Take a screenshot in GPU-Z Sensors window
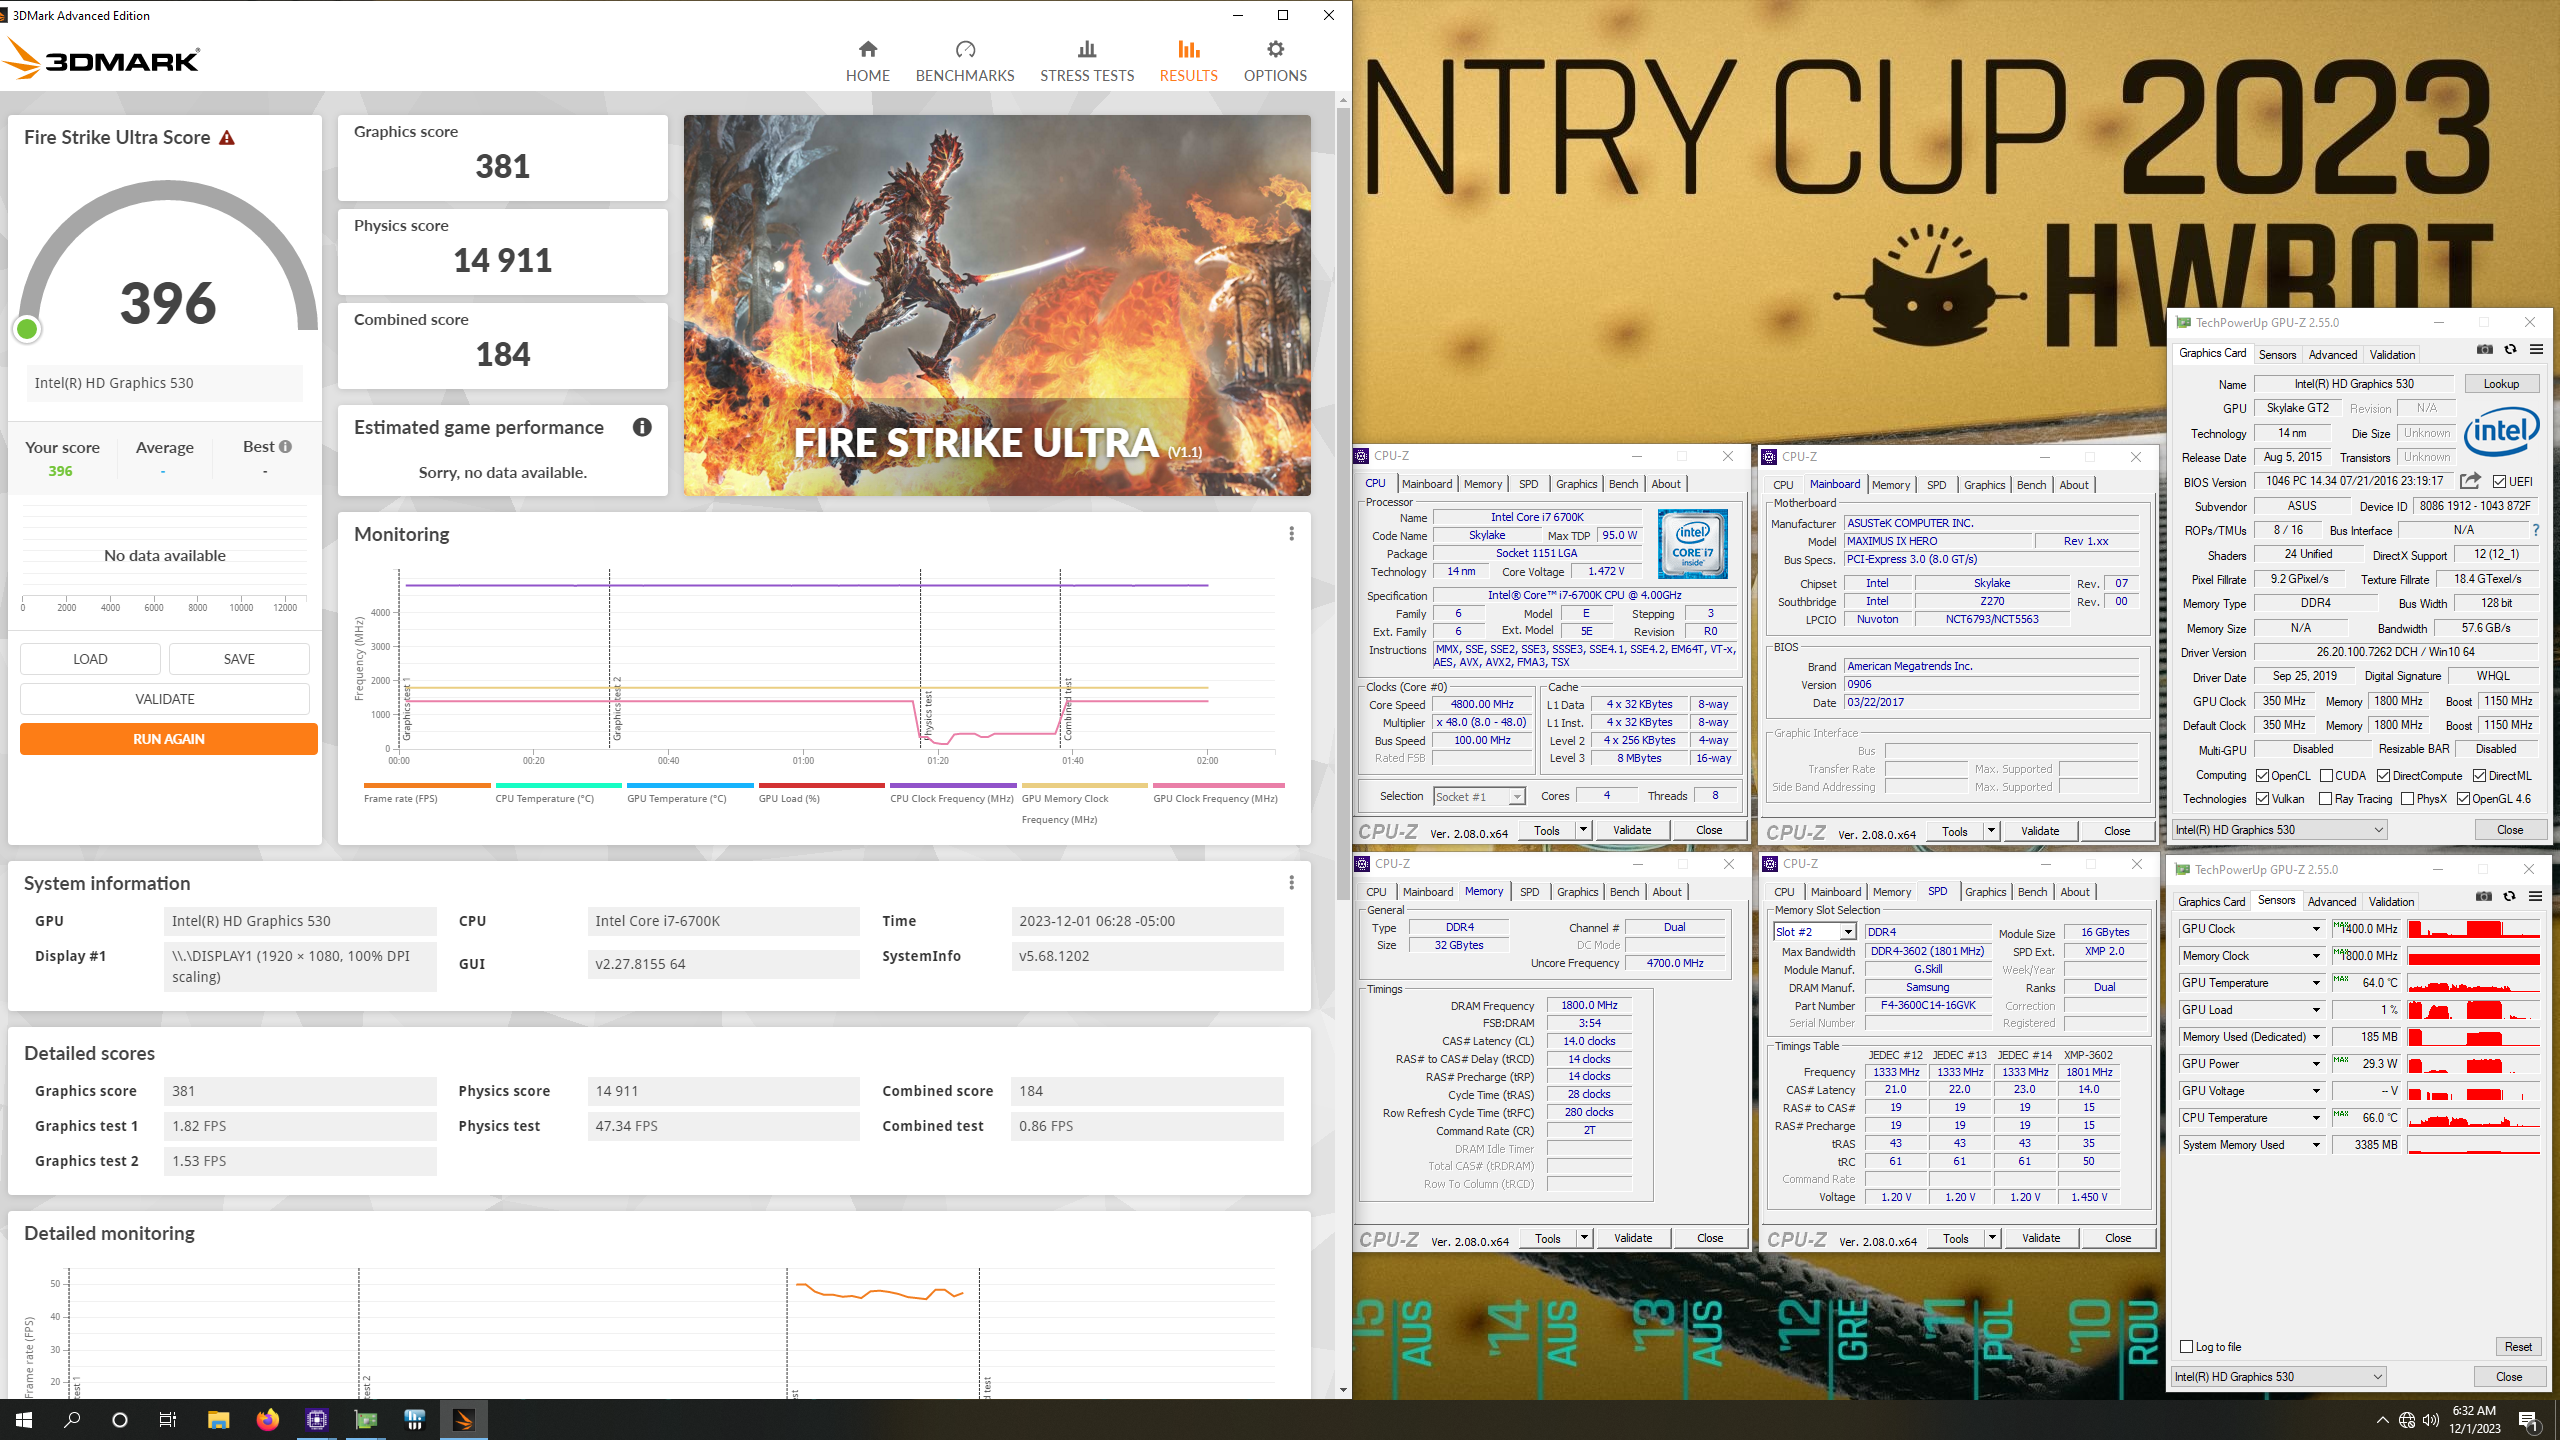This screenshot has width=2560, height=1440. (x=2484, y=897)
